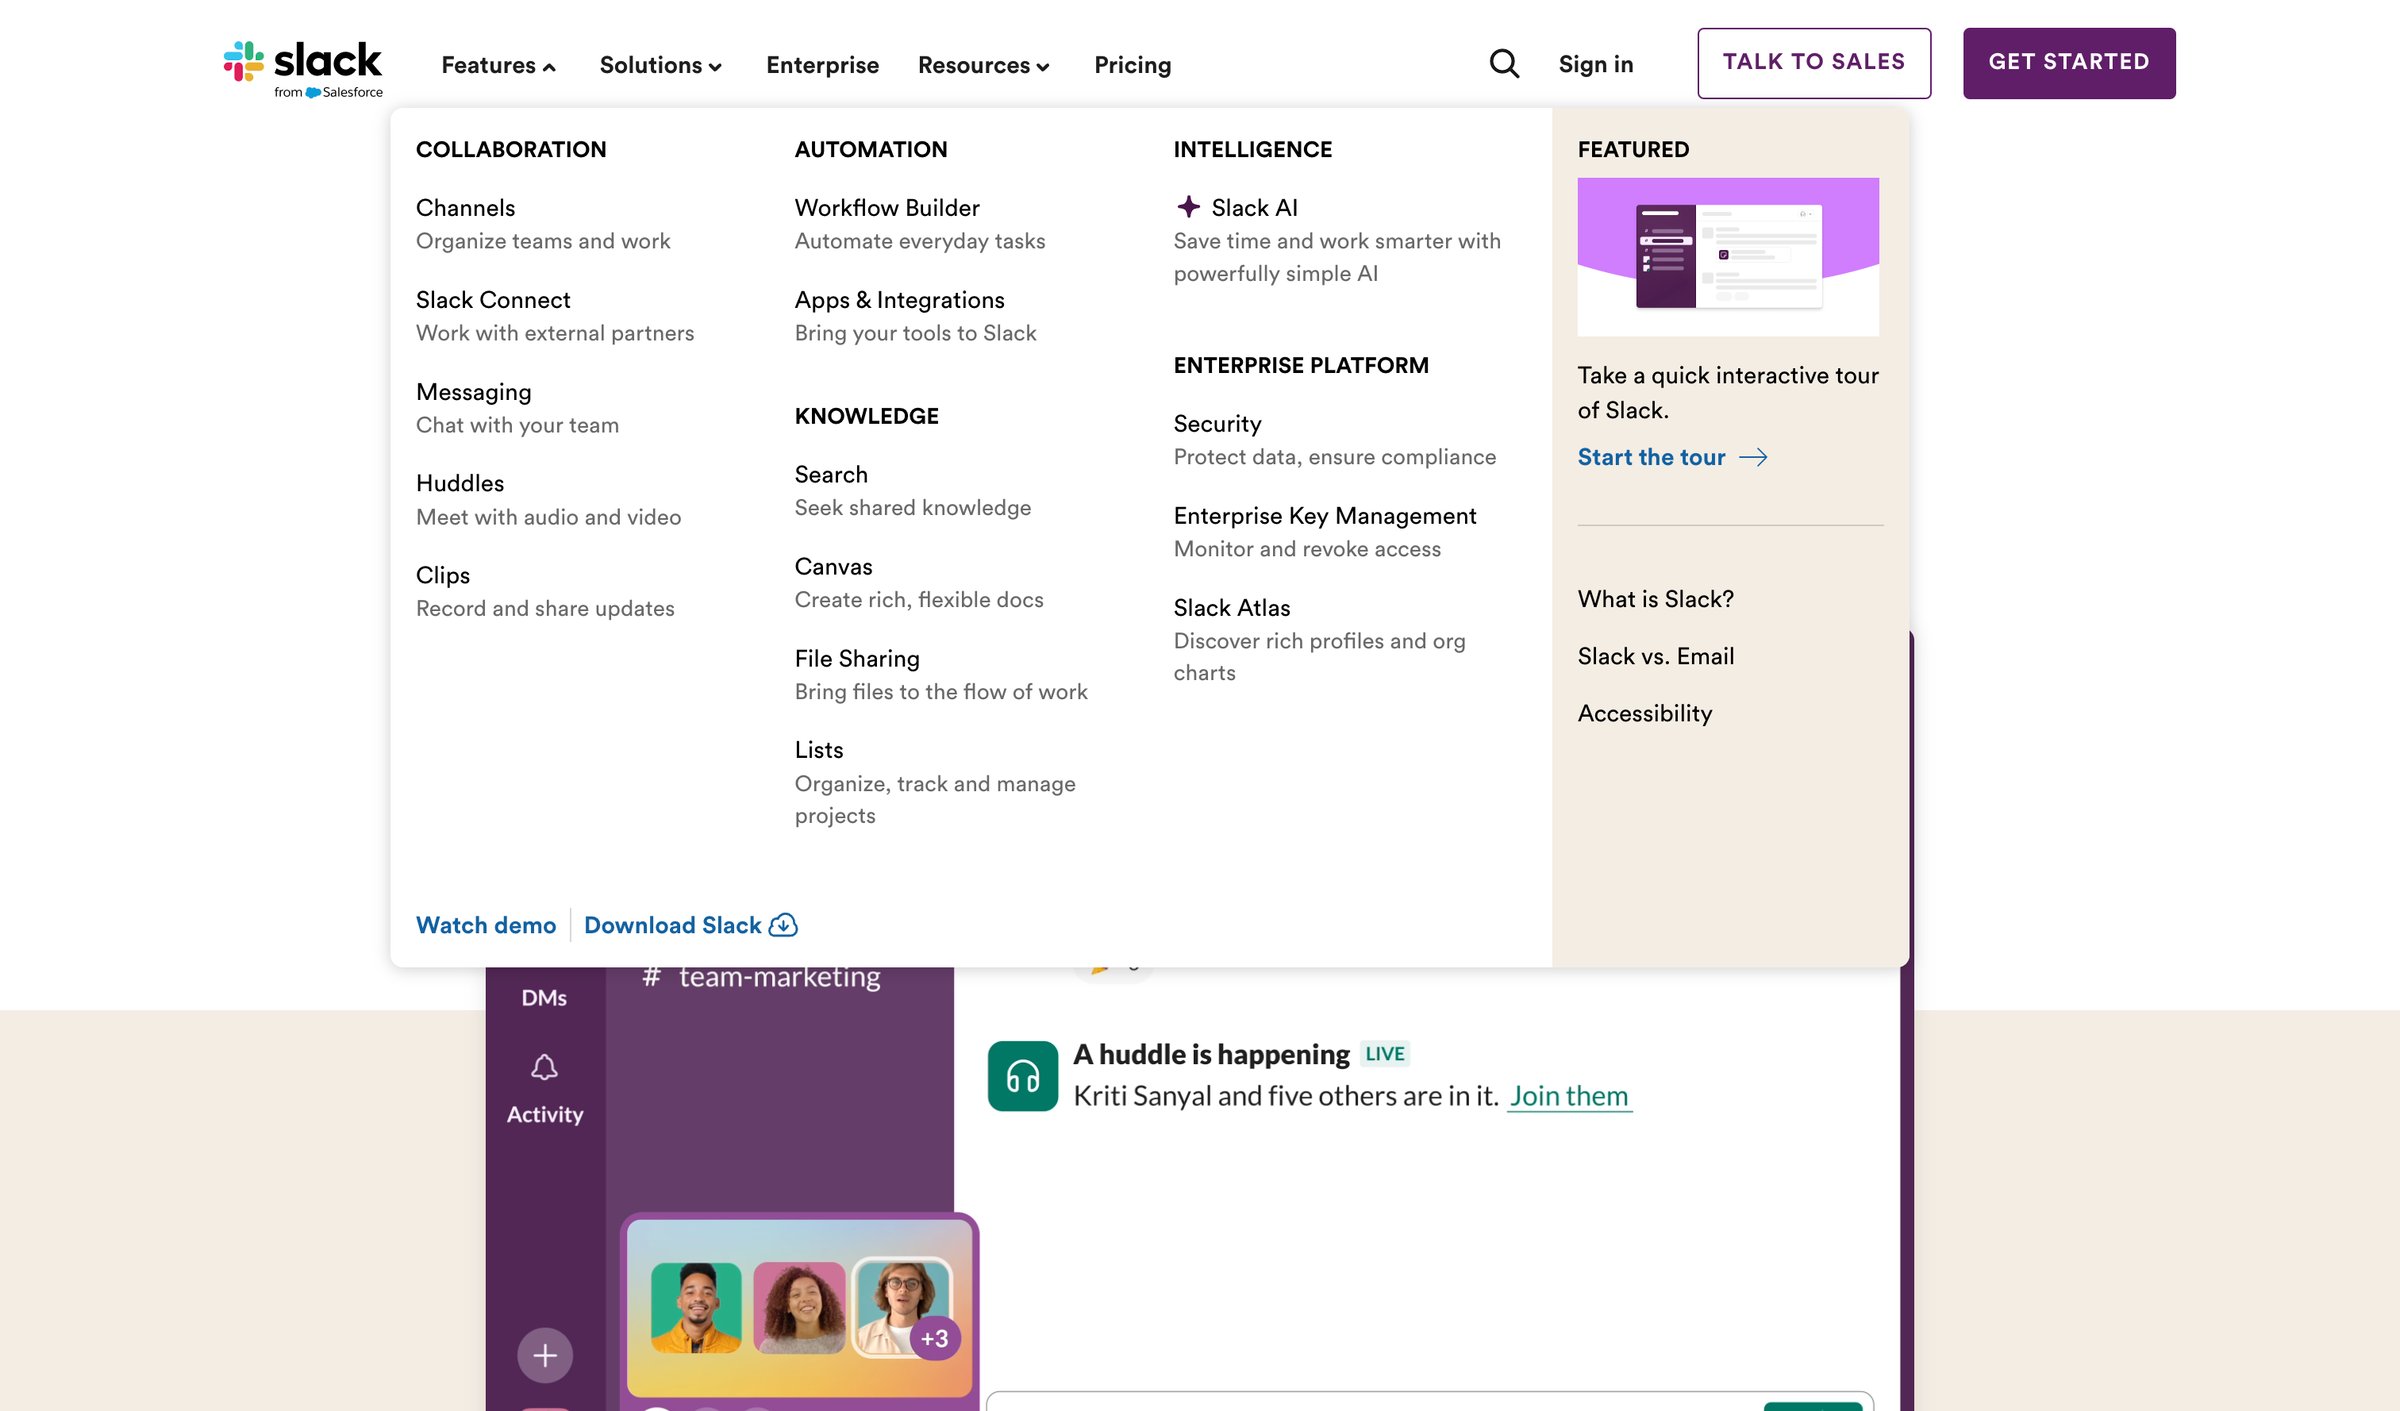Viewport: 2400px width, 1411px height.
Task: Open Slack Connect feature page
Action: click(x=493, y=300)
